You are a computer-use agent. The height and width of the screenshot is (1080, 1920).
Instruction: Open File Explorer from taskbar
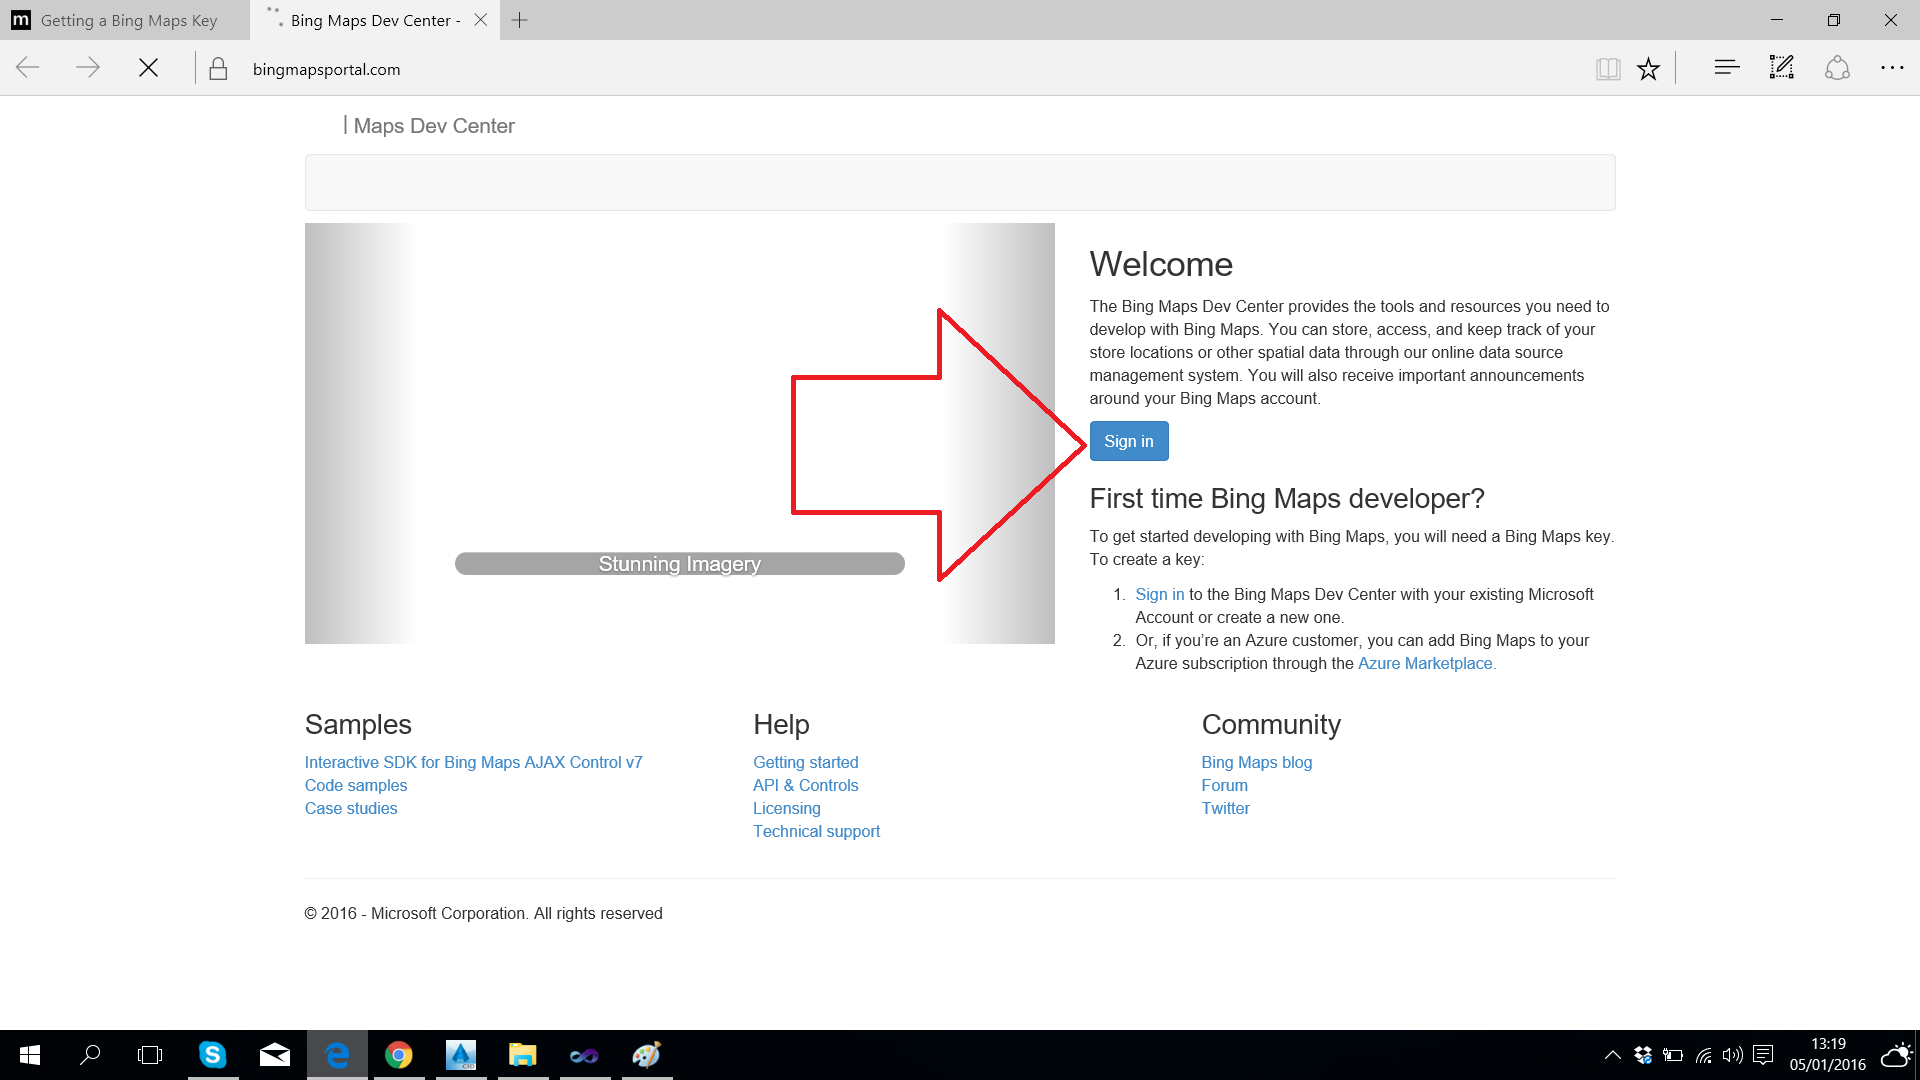point(523,1055)
